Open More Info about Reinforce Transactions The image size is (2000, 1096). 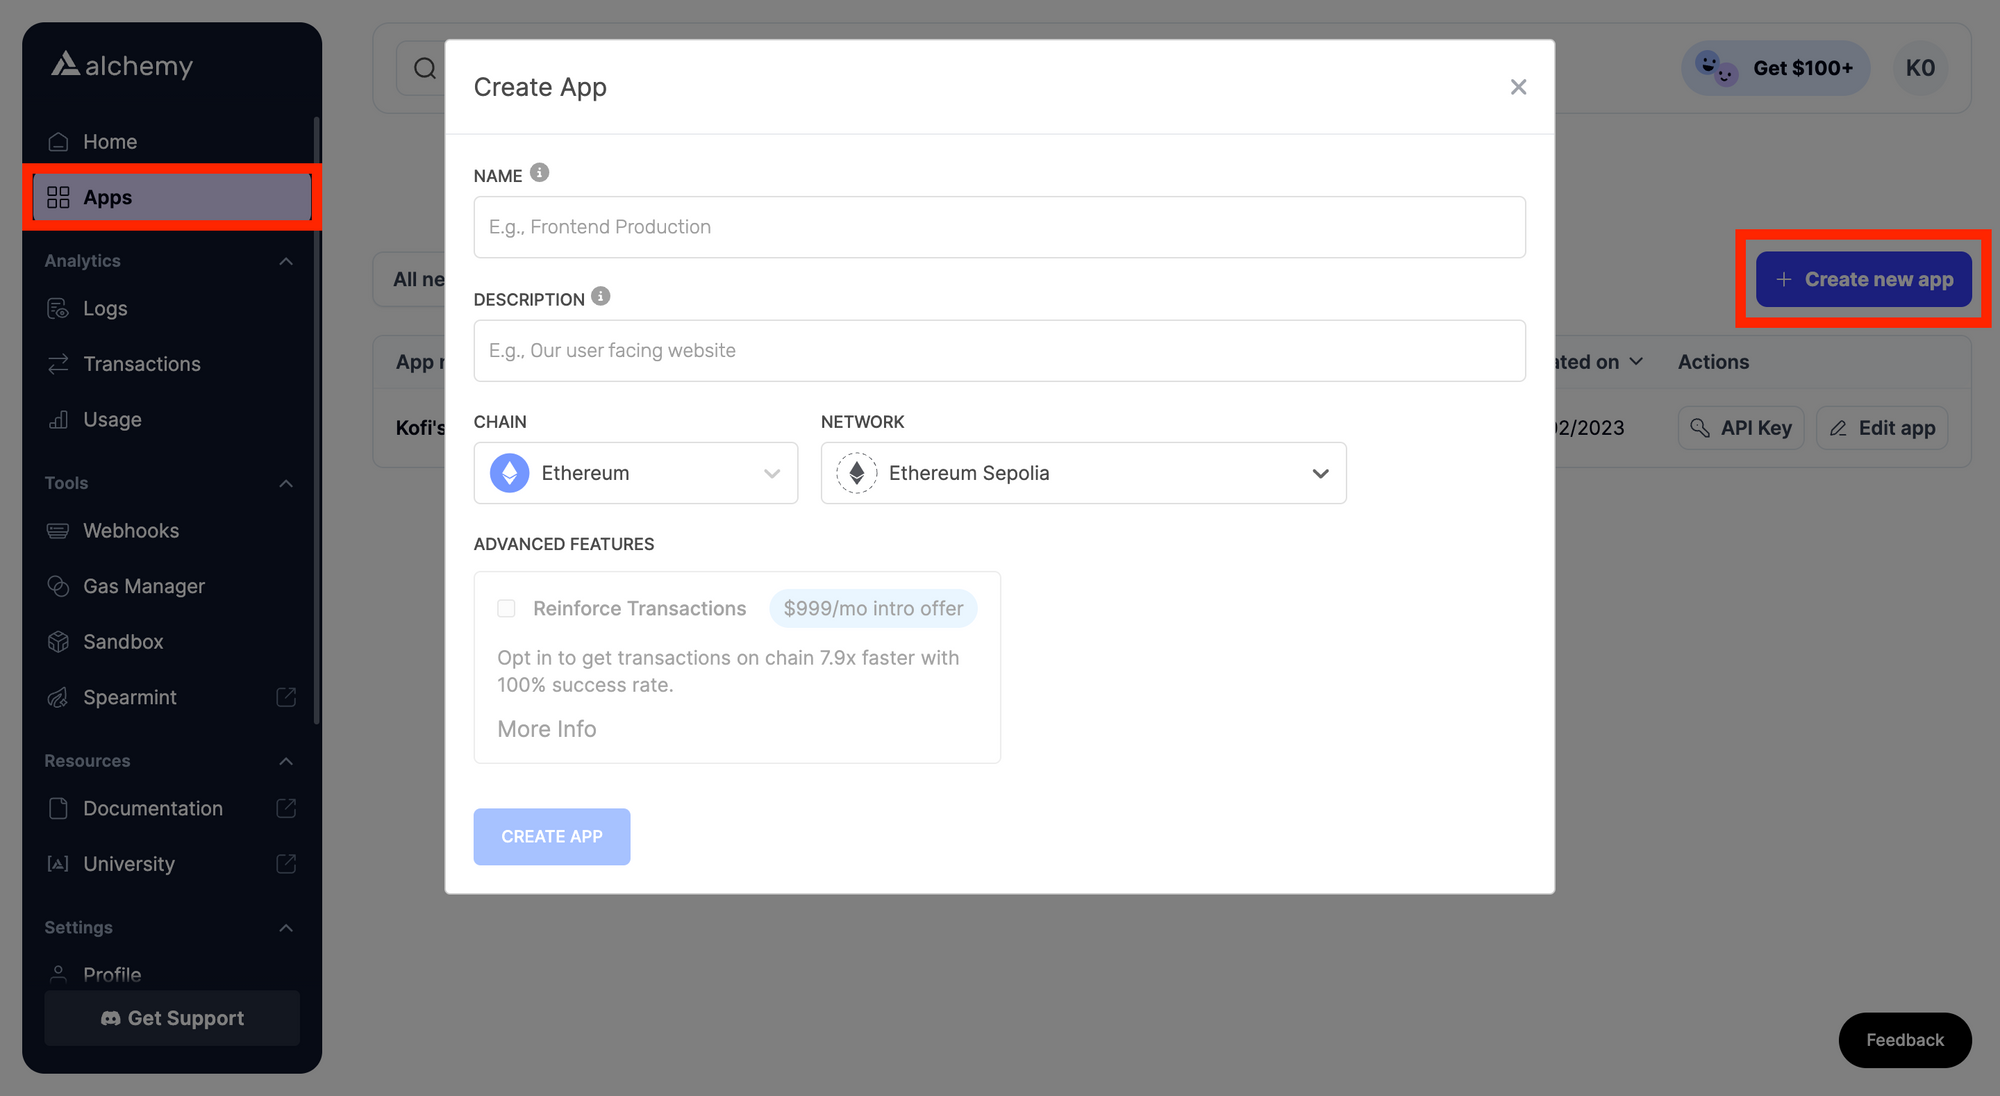click(x=546, y=729)
